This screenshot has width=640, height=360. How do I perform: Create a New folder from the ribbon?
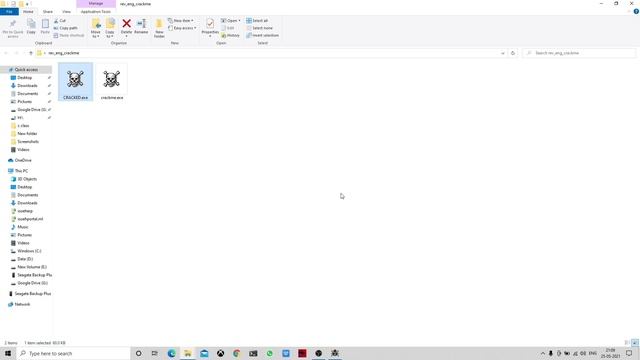click(159, 28)
